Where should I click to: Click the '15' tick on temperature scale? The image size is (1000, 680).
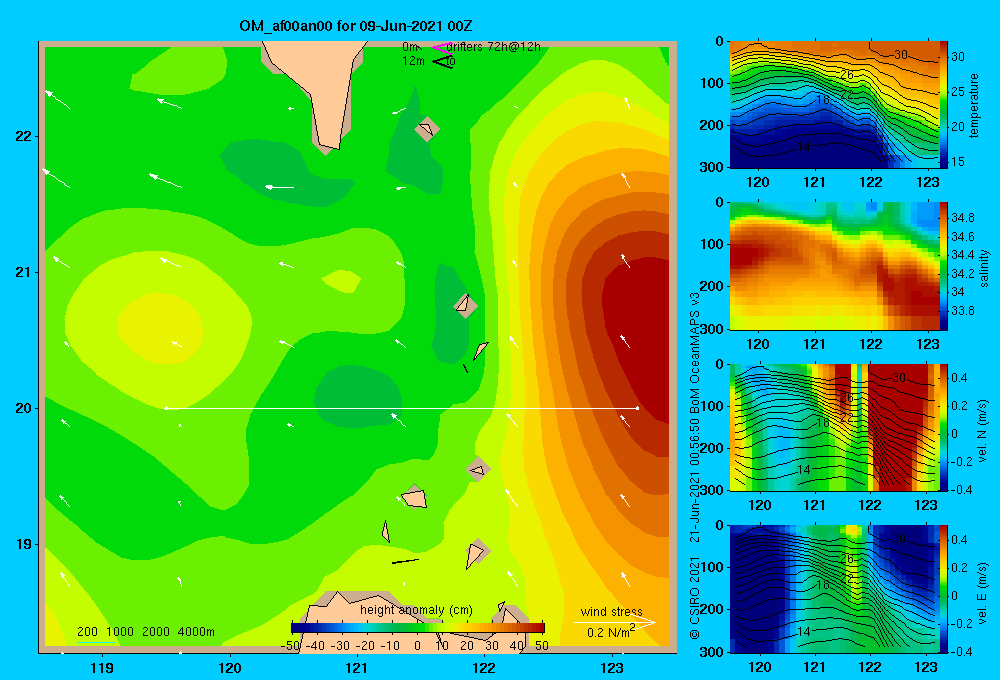pos(957,161)
